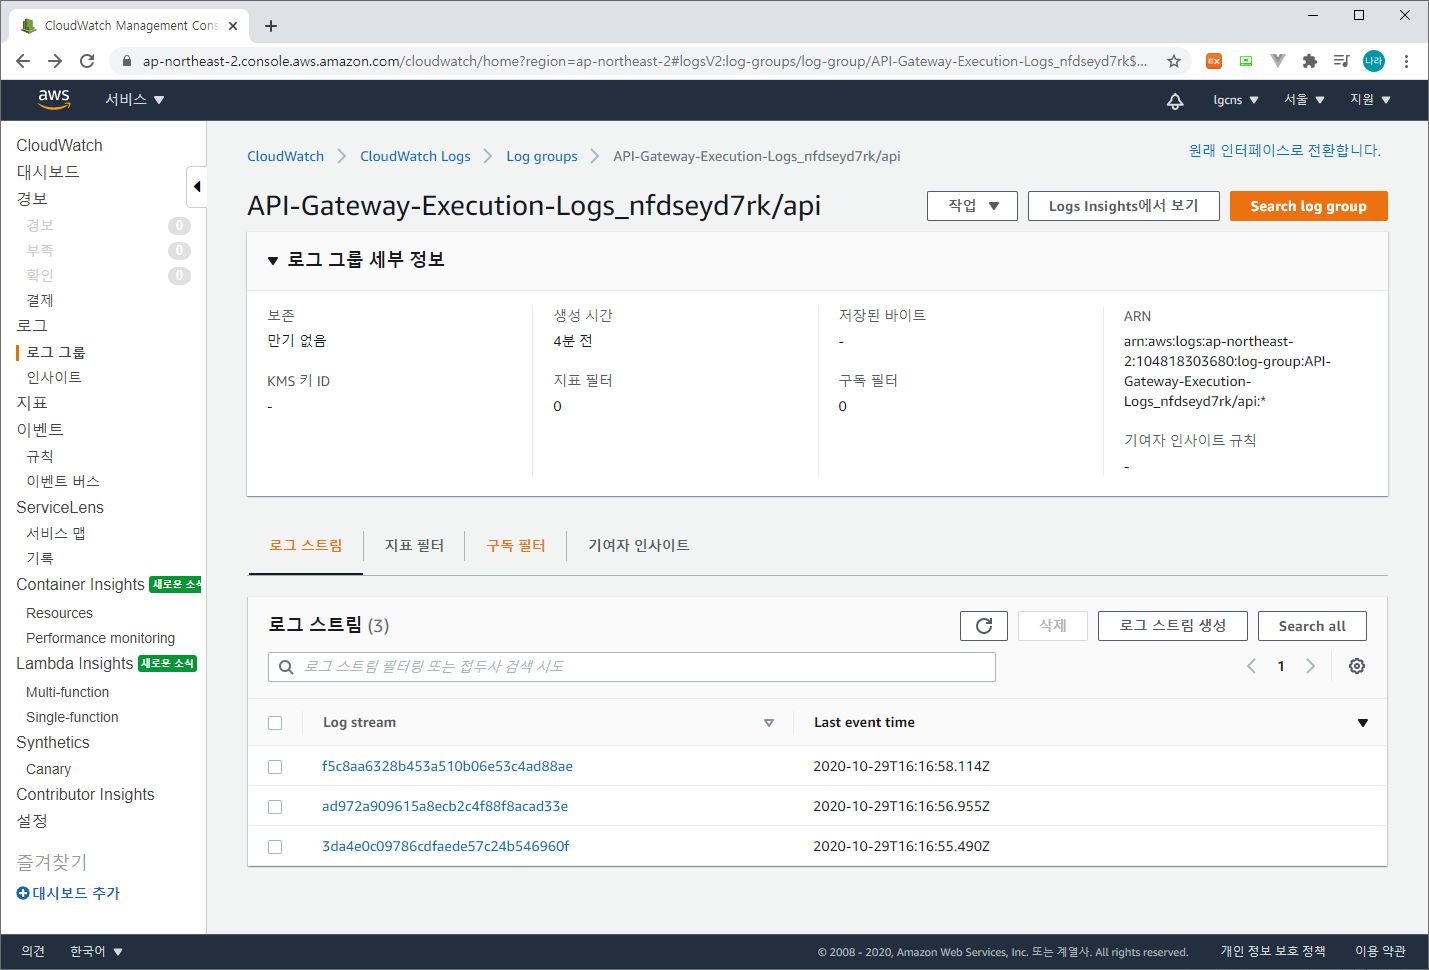Click 의견 feedback in footer
Image resolution: width=1429 pixels, height=970 pixels.
[33, 952]
